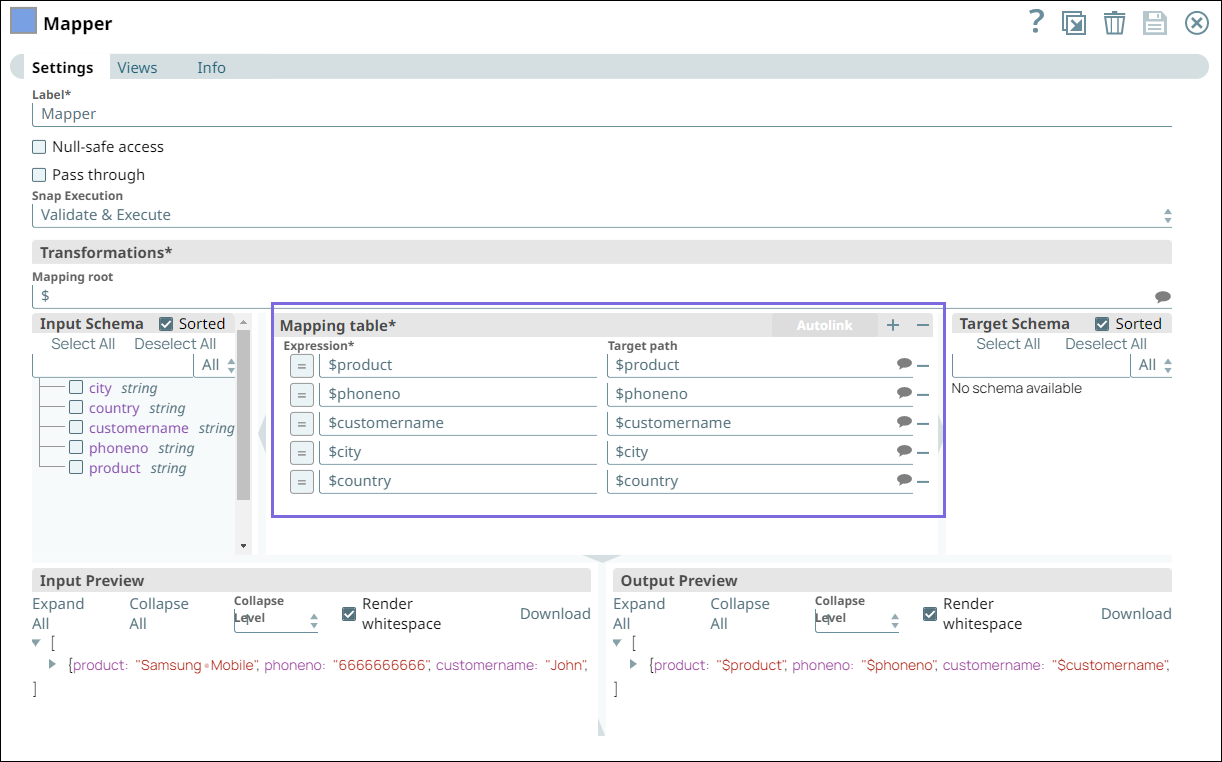The width and height of the screenshot is (1222, 762).
Task: Click Deselect All in Target Schema
Action: (1106, 344)
